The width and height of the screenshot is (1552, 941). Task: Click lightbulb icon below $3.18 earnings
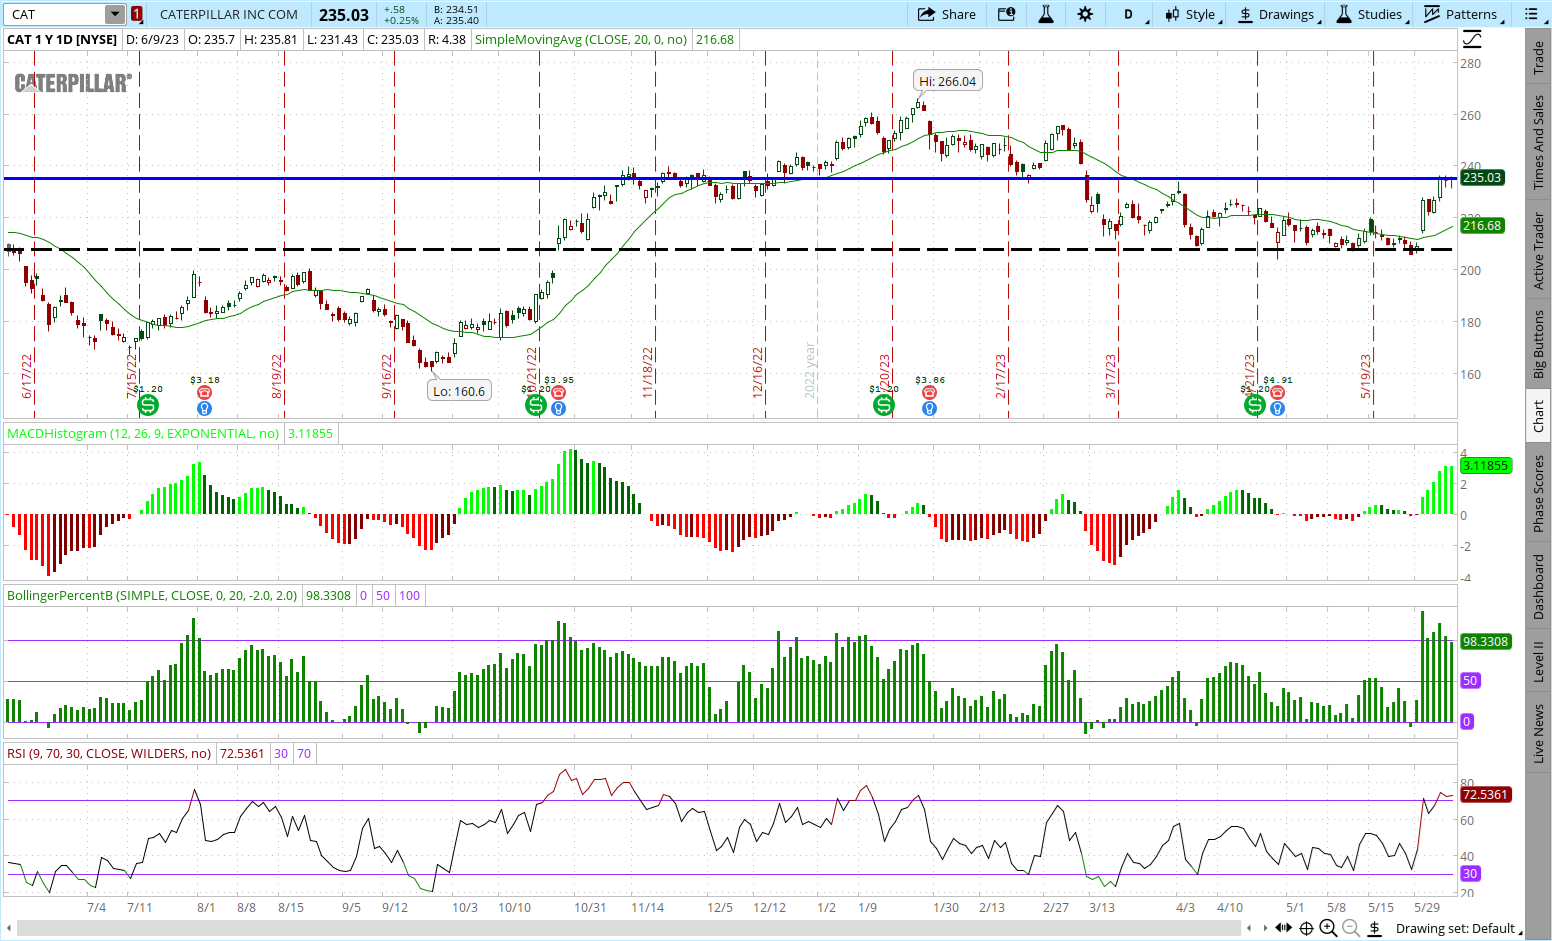tap(204, 408)
